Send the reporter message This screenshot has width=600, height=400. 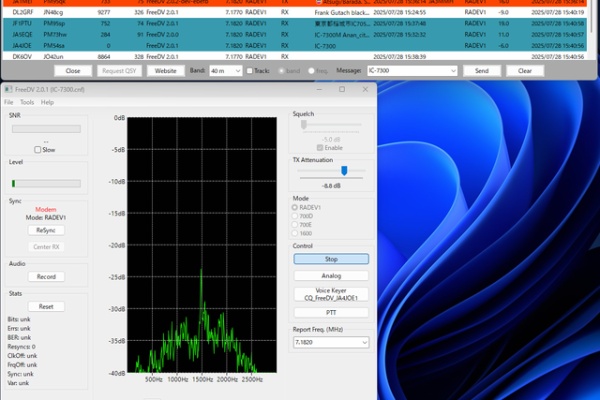pyautogui.click(x=482, y=71)
